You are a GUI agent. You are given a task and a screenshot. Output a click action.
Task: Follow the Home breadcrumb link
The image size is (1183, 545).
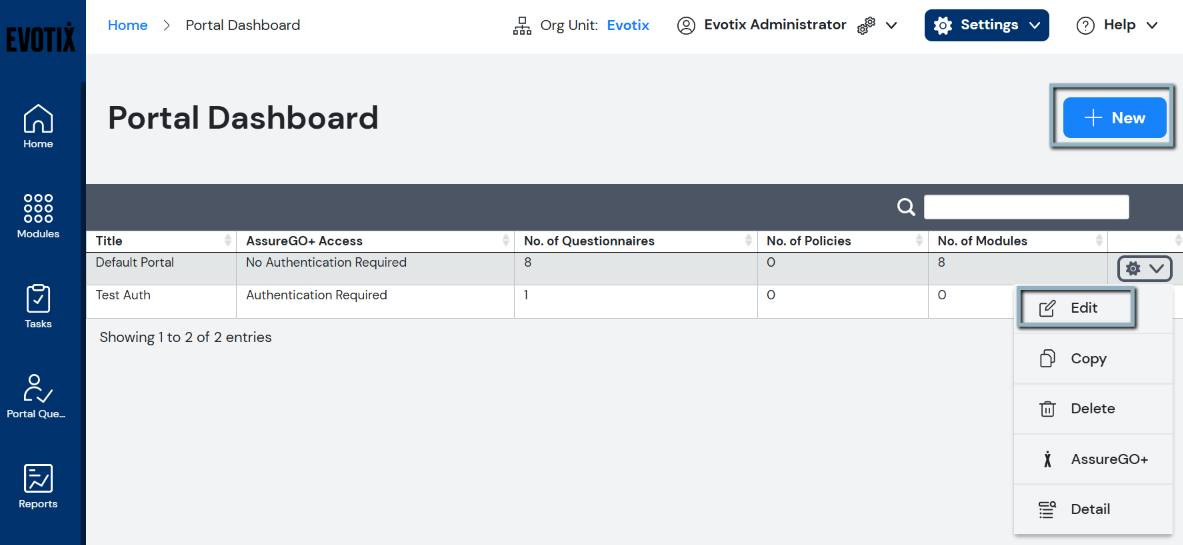click(x=127, y=25)
